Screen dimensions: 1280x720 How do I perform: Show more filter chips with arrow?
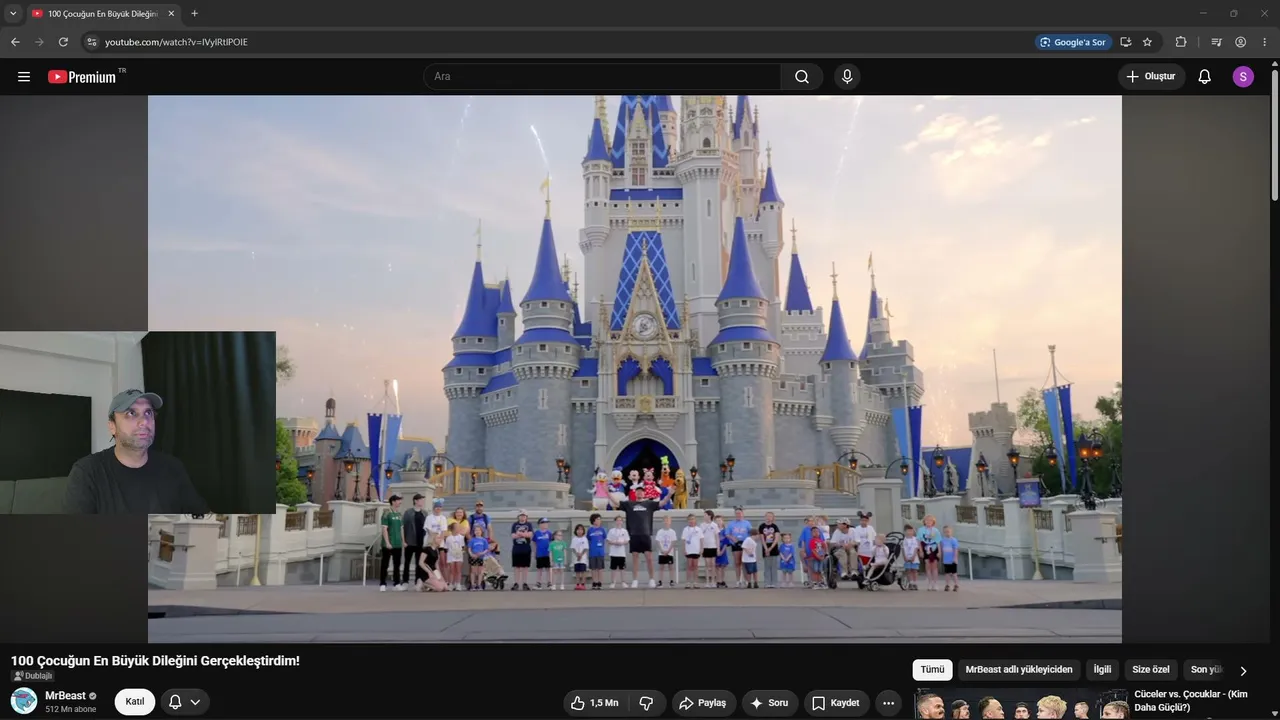1243,671
